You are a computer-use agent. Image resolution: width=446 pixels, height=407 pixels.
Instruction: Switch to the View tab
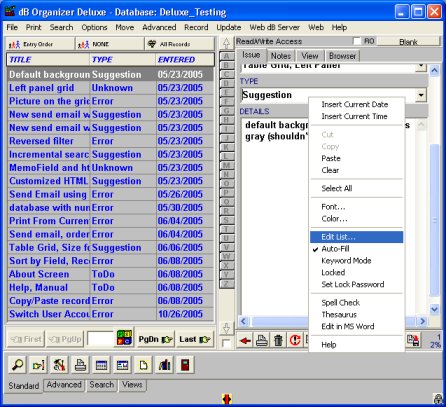(310, 56)
